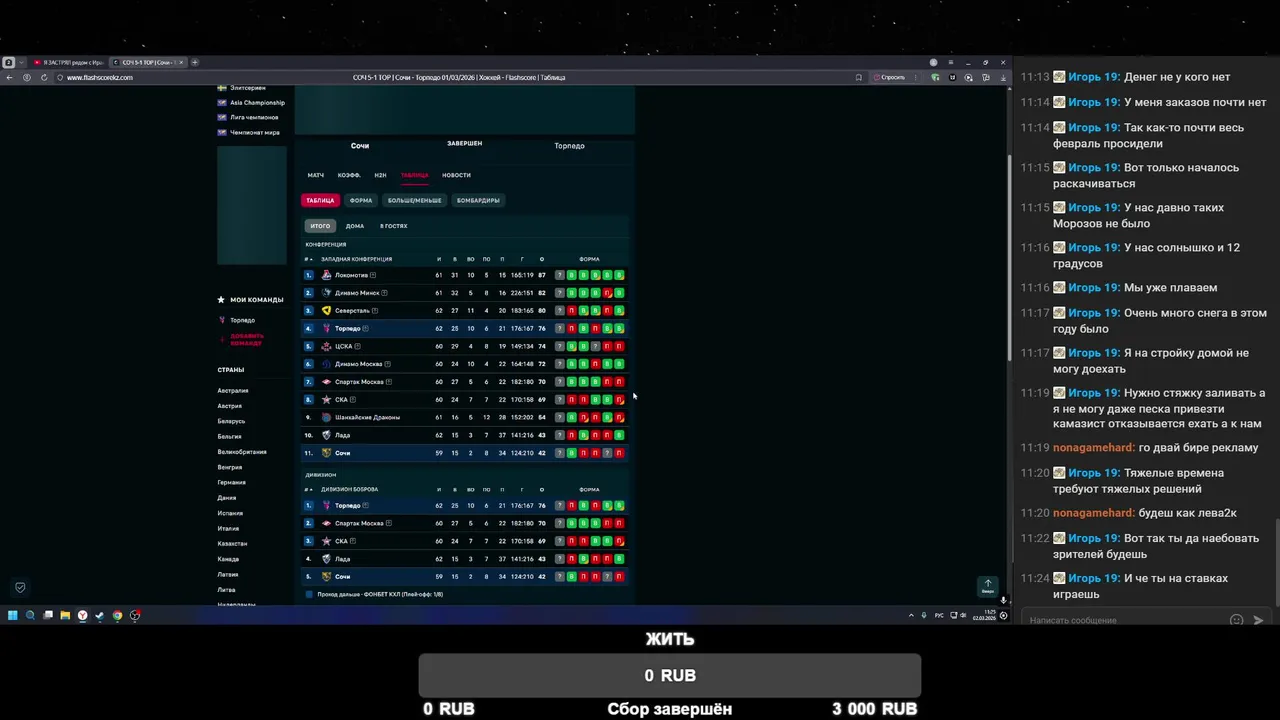Open Steam from the taskbar
The image size is (1280, 720).
[99, 615]
